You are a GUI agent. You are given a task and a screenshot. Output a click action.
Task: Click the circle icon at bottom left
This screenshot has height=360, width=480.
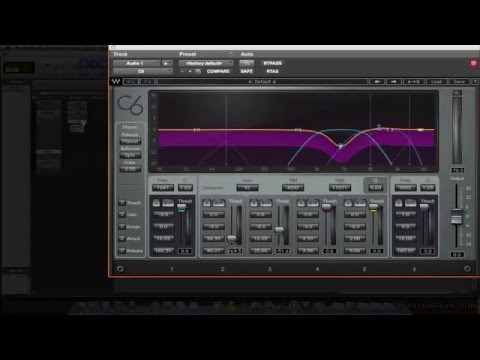click(x=120, y=268)
